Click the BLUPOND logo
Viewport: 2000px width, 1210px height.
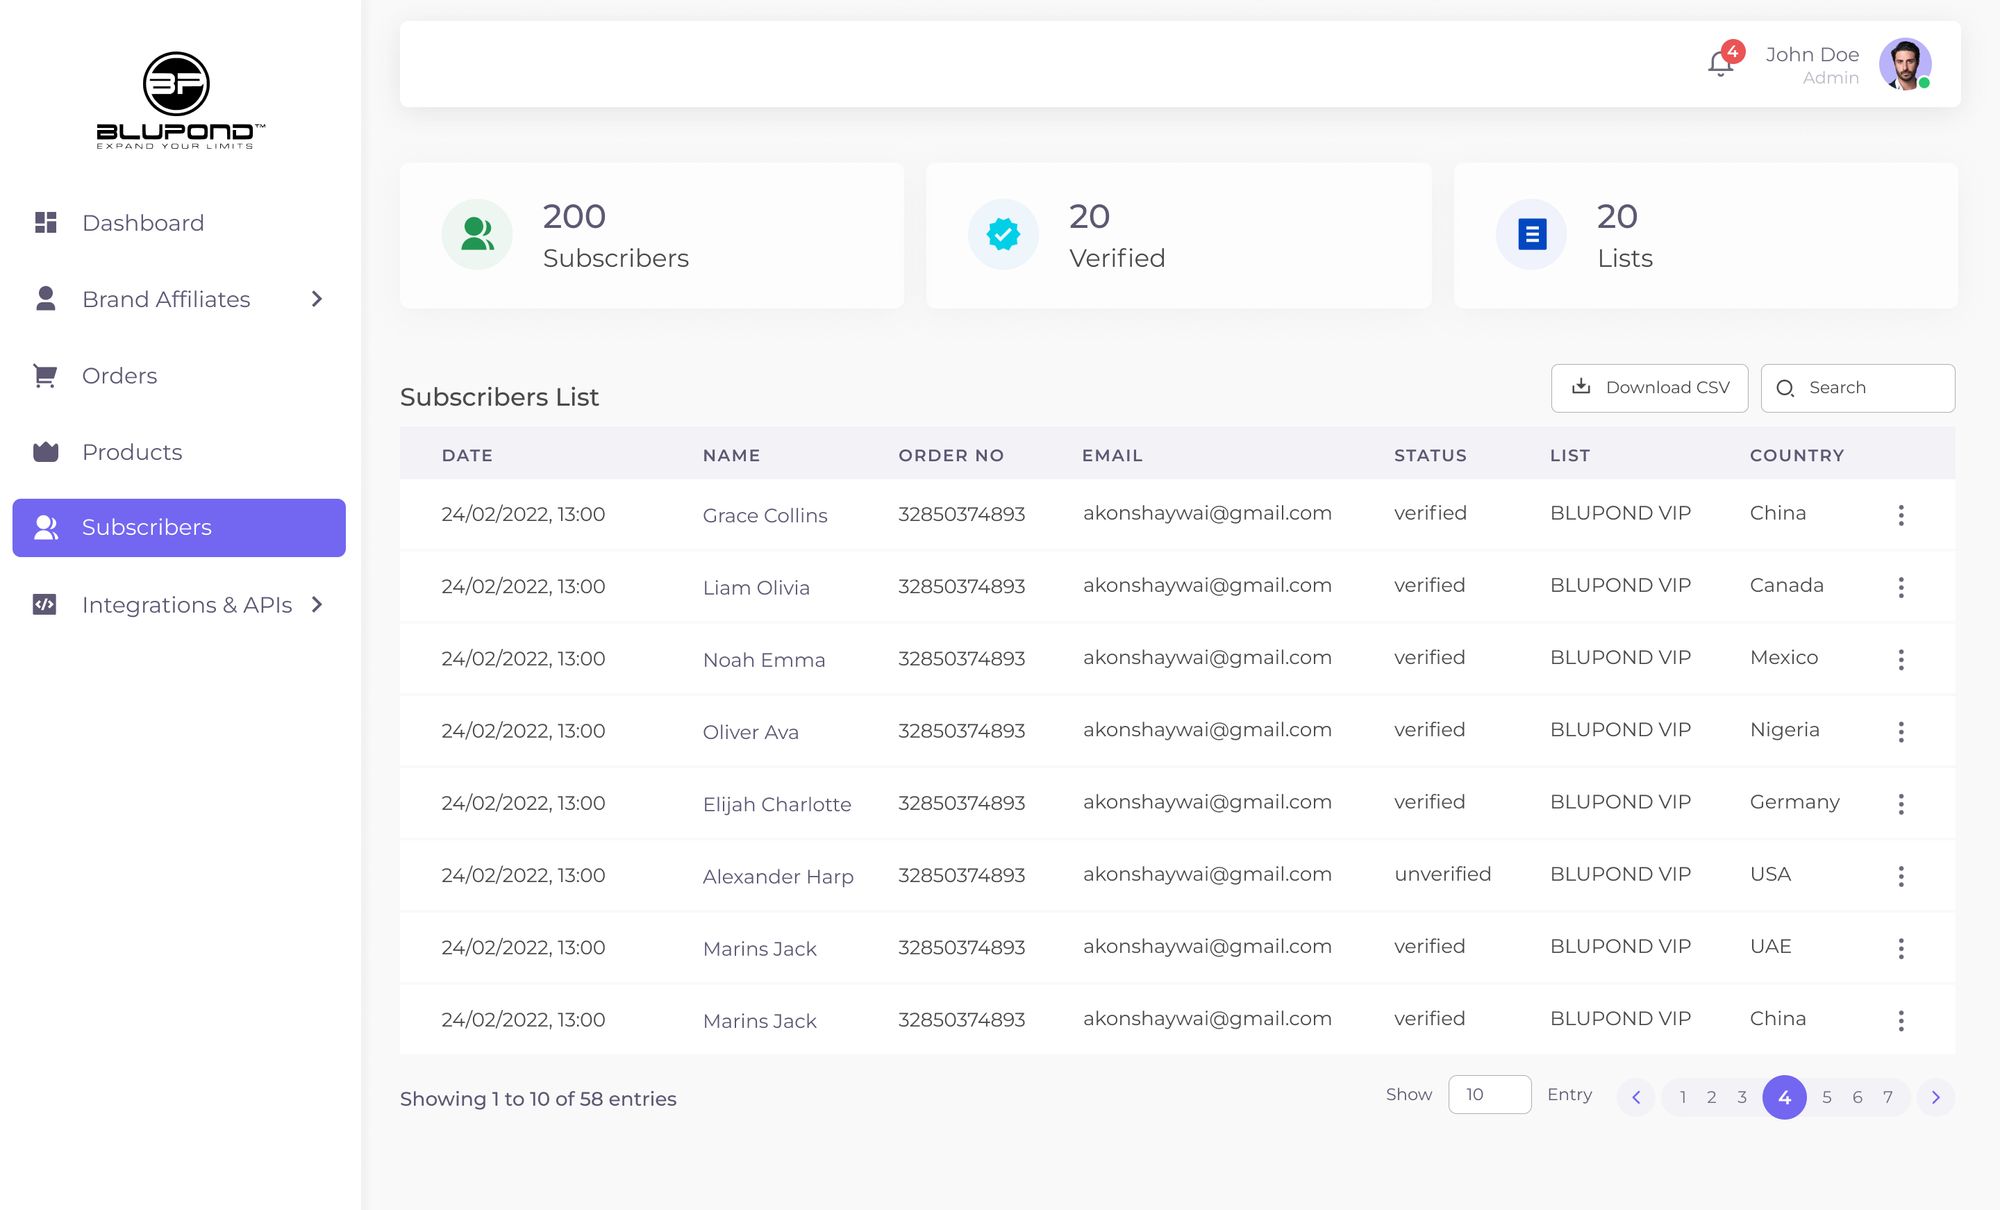pyautogui.click(x=179, y=100)
